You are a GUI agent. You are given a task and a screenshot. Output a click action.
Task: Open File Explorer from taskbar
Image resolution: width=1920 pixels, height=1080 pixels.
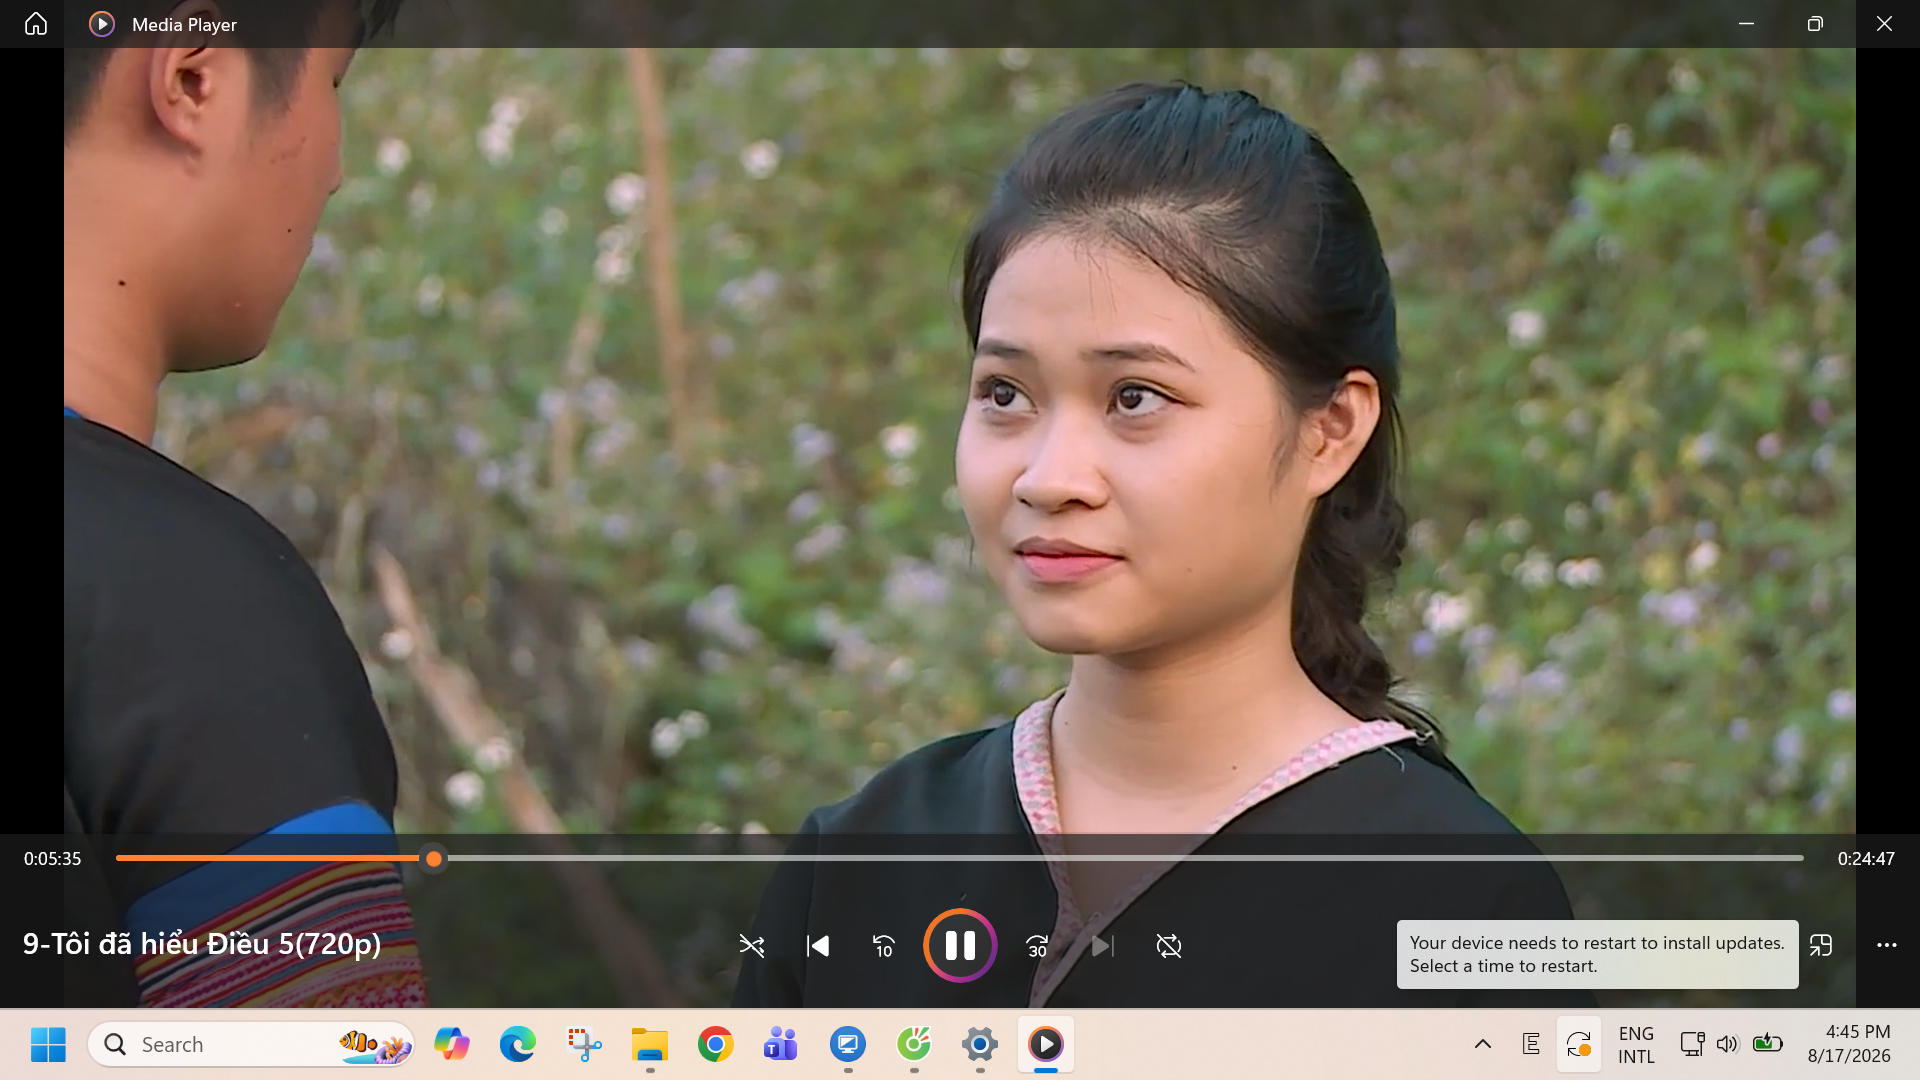[650, 1045]
